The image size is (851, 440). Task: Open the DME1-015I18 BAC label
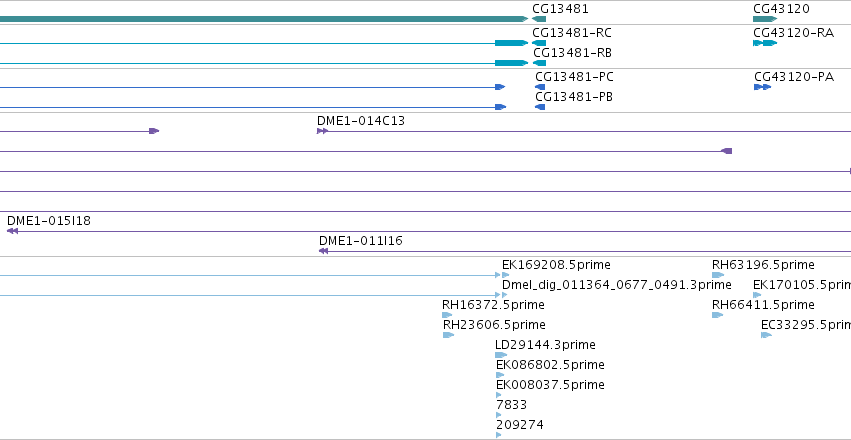coord(49,221)
